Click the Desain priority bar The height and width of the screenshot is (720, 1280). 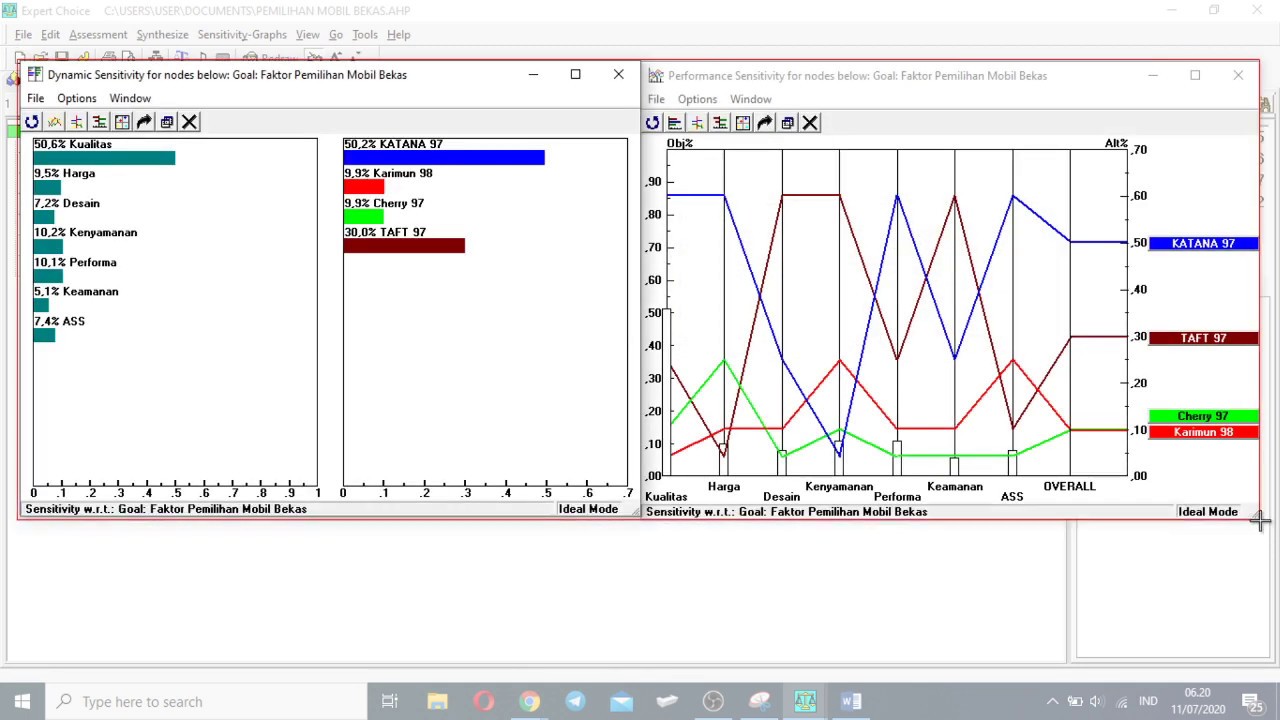click(x=43, y=217)
